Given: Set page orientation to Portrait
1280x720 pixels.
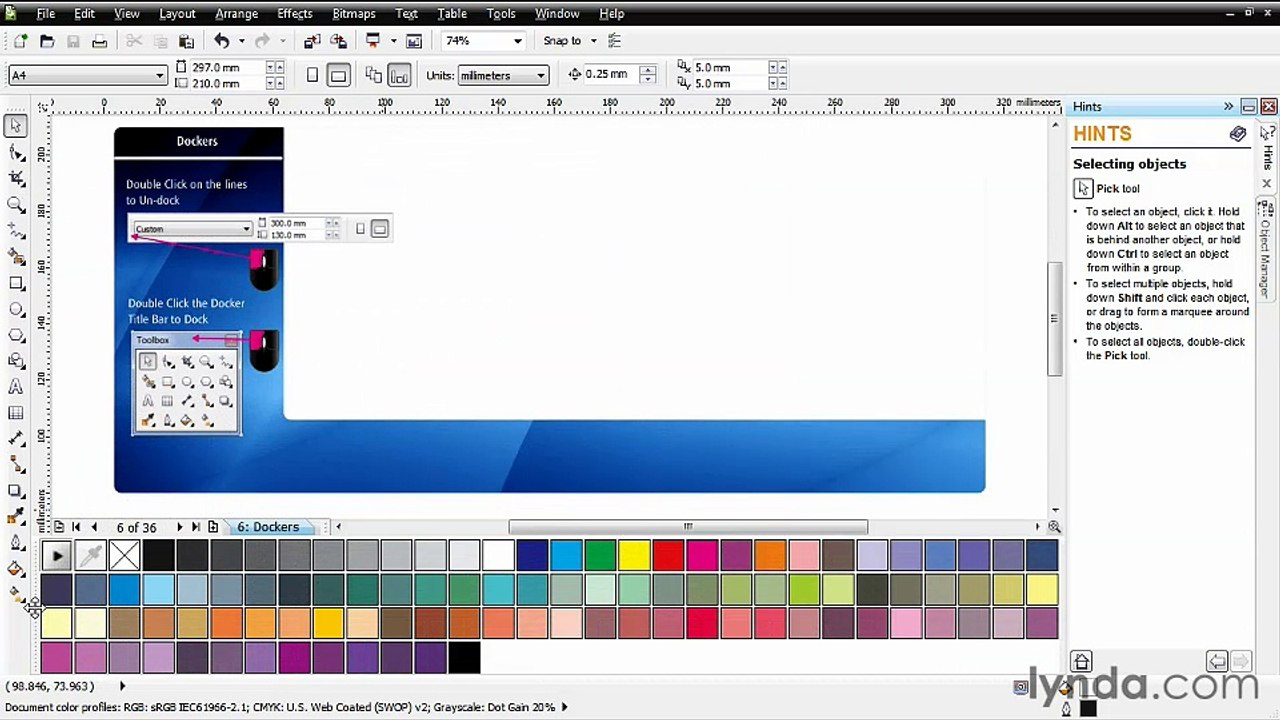Looking at the screenshot, I should click(312, 75).
